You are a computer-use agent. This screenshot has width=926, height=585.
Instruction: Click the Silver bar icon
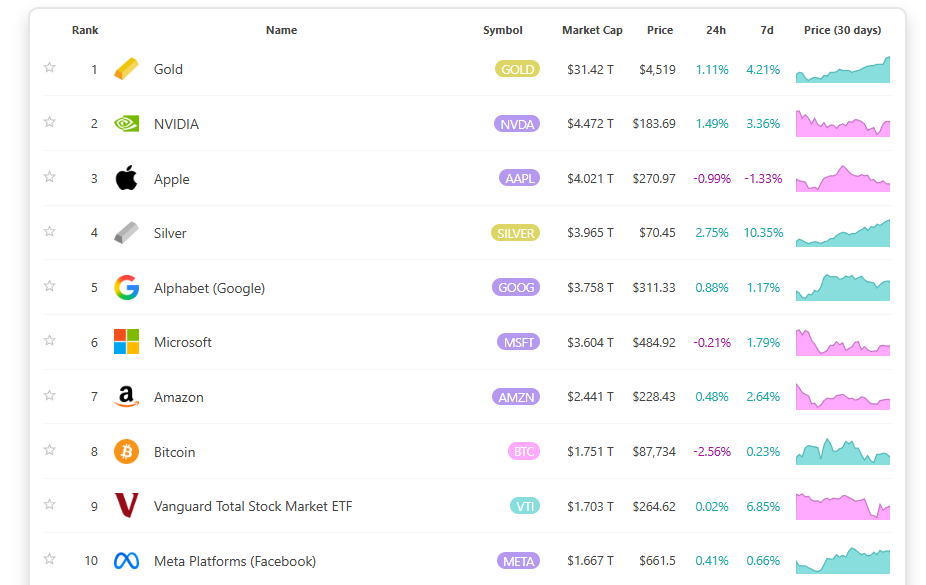tap(125, 232)
